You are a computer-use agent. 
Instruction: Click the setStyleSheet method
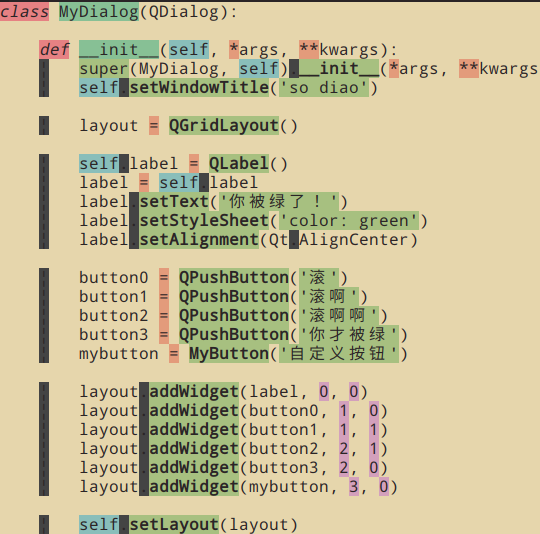[x=204, y=220]
